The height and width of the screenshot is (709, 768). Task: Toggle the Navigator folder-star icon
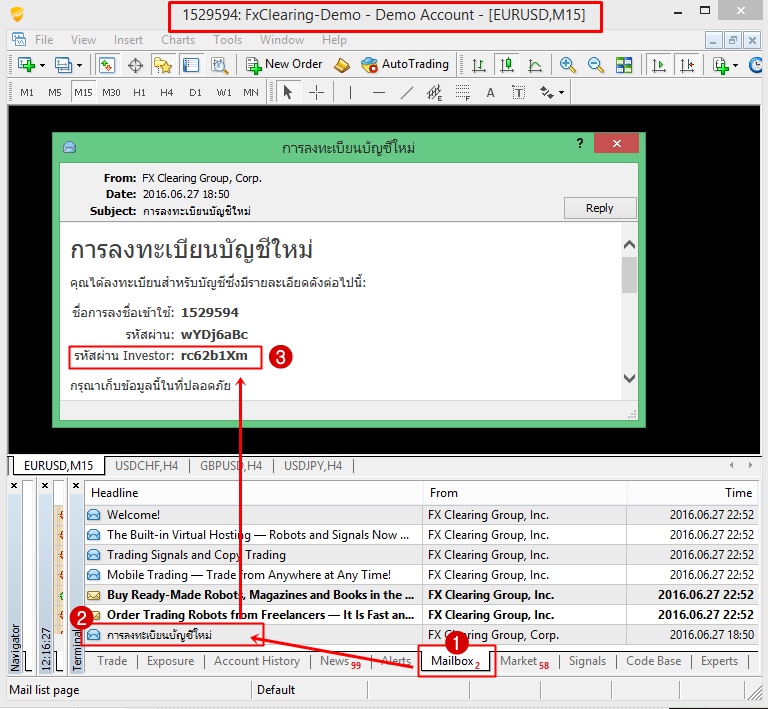tap(163, 65)
